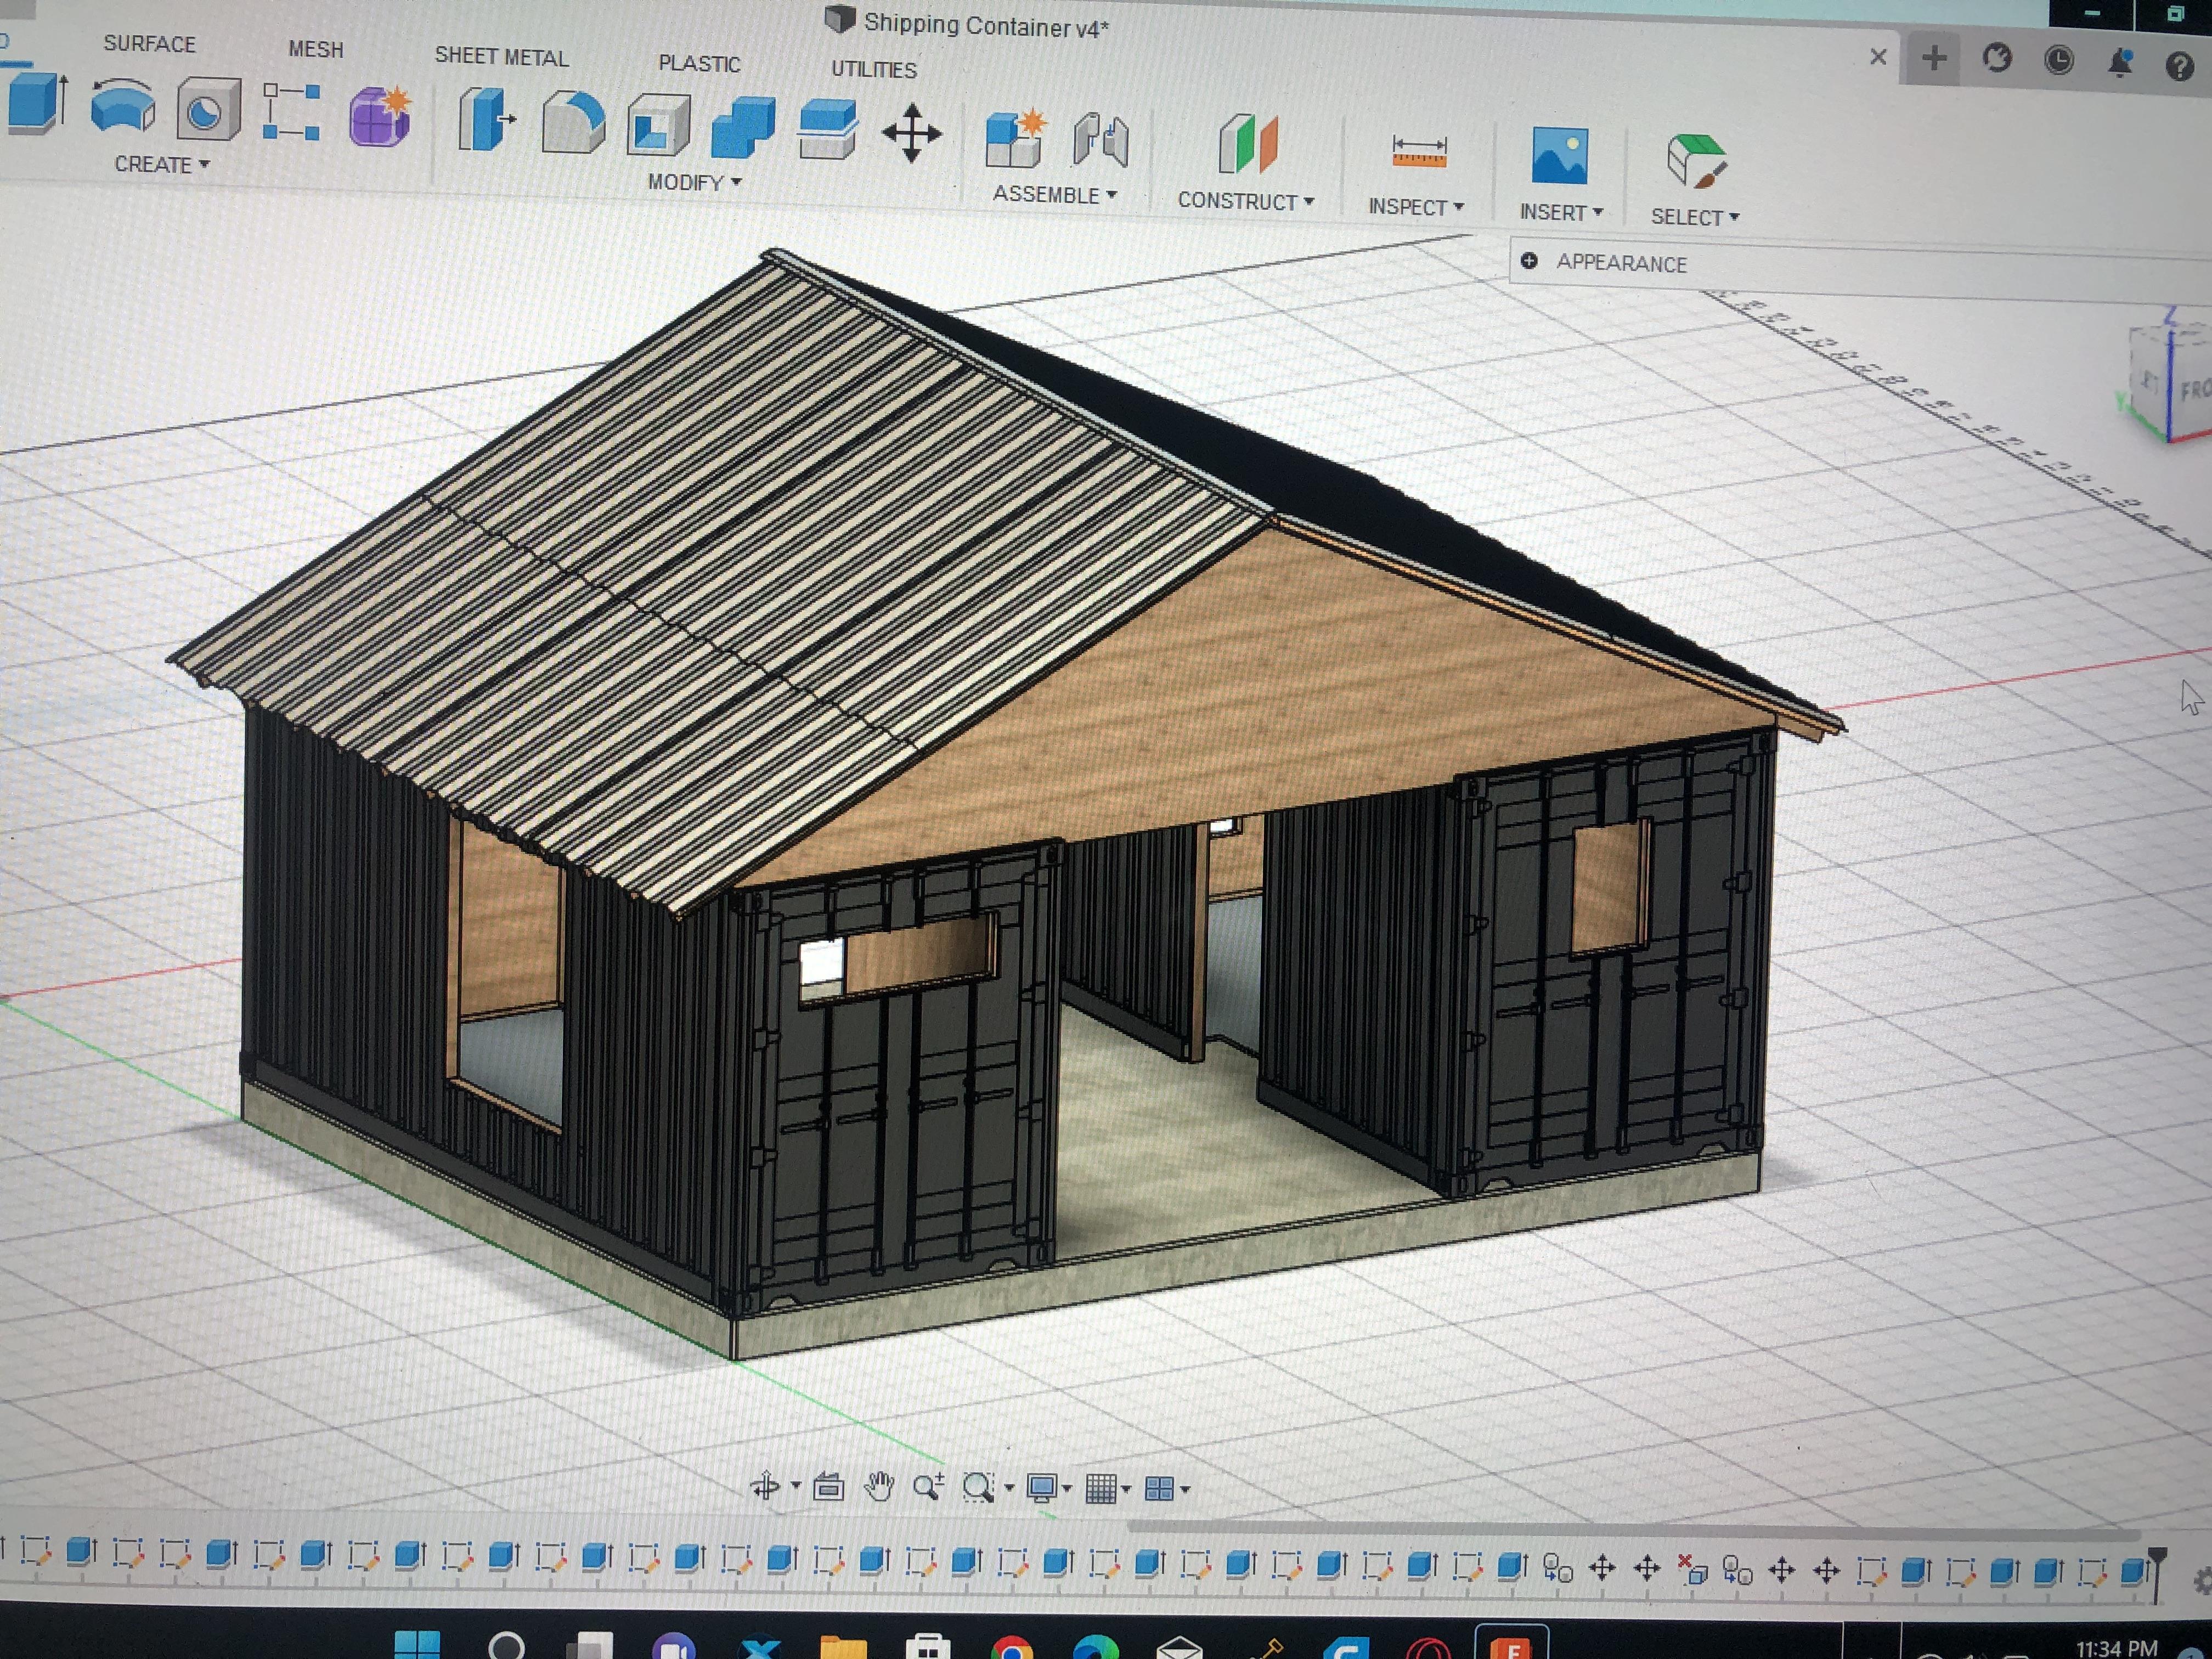Activate the Move/Copy arrows tool
The width and height of the screenshot is (2212, 1659).
tap(911, 134)
